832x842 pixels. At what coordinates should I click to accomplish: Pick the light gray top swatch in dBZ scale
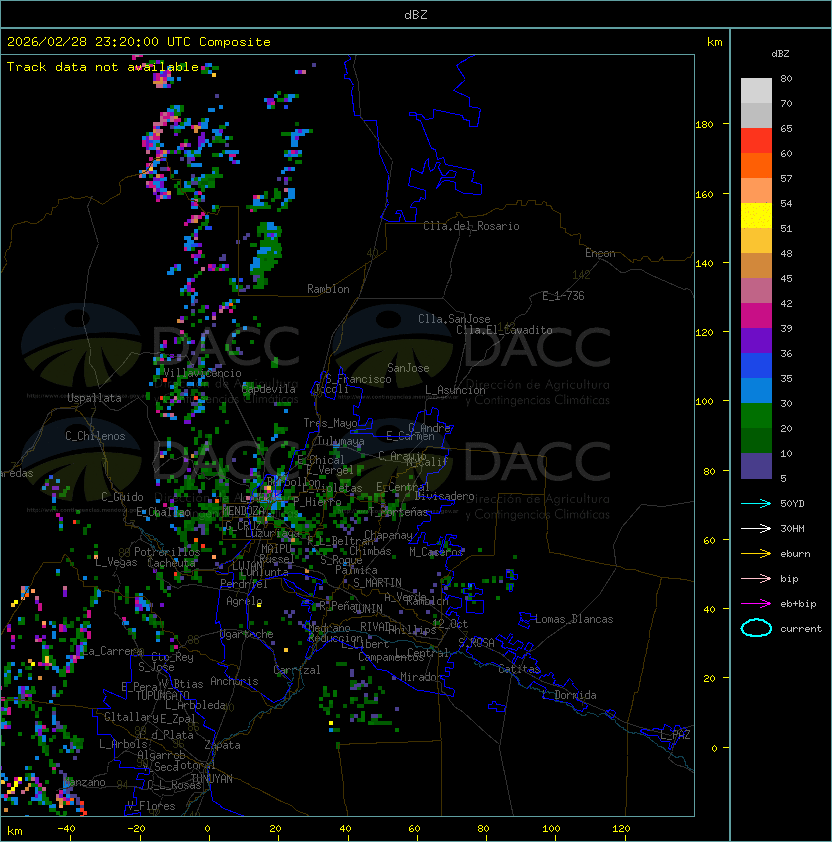(x=756, y=91)
